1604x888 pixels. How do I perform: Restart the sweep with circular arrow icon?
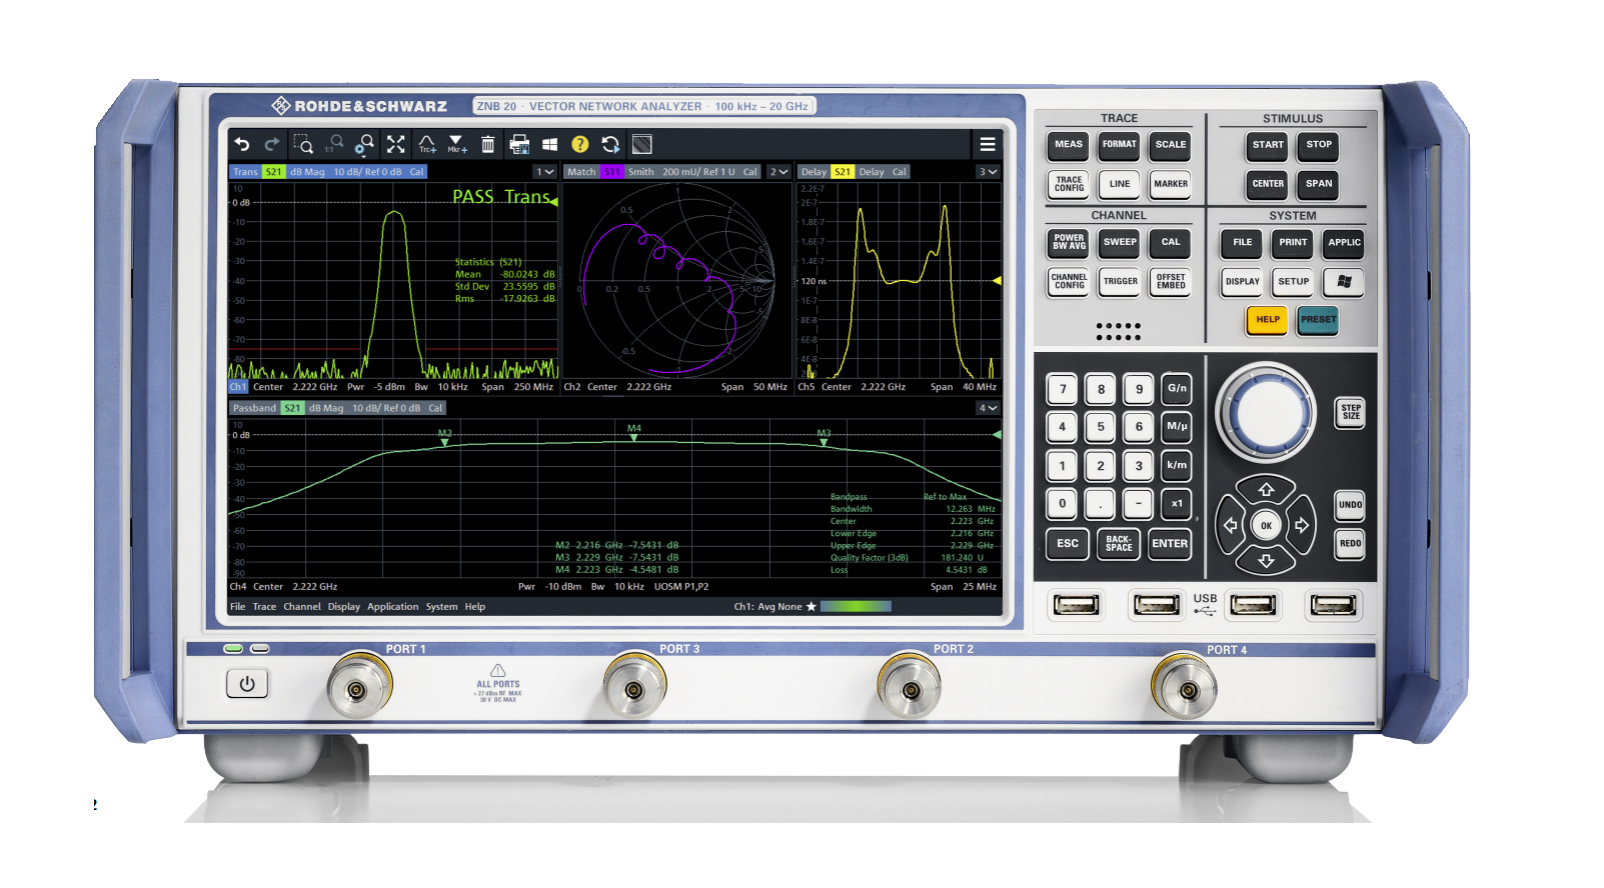610,144
